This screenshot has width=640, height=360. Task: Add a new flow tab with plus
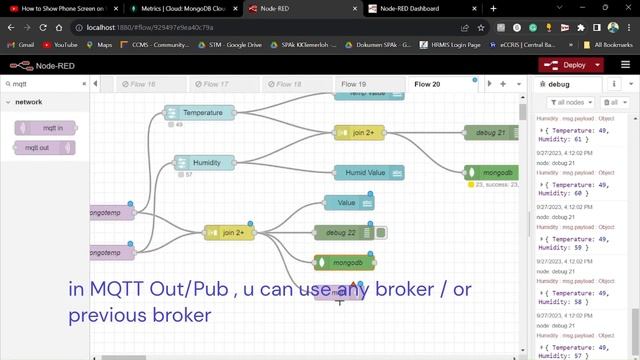[503, 84]
